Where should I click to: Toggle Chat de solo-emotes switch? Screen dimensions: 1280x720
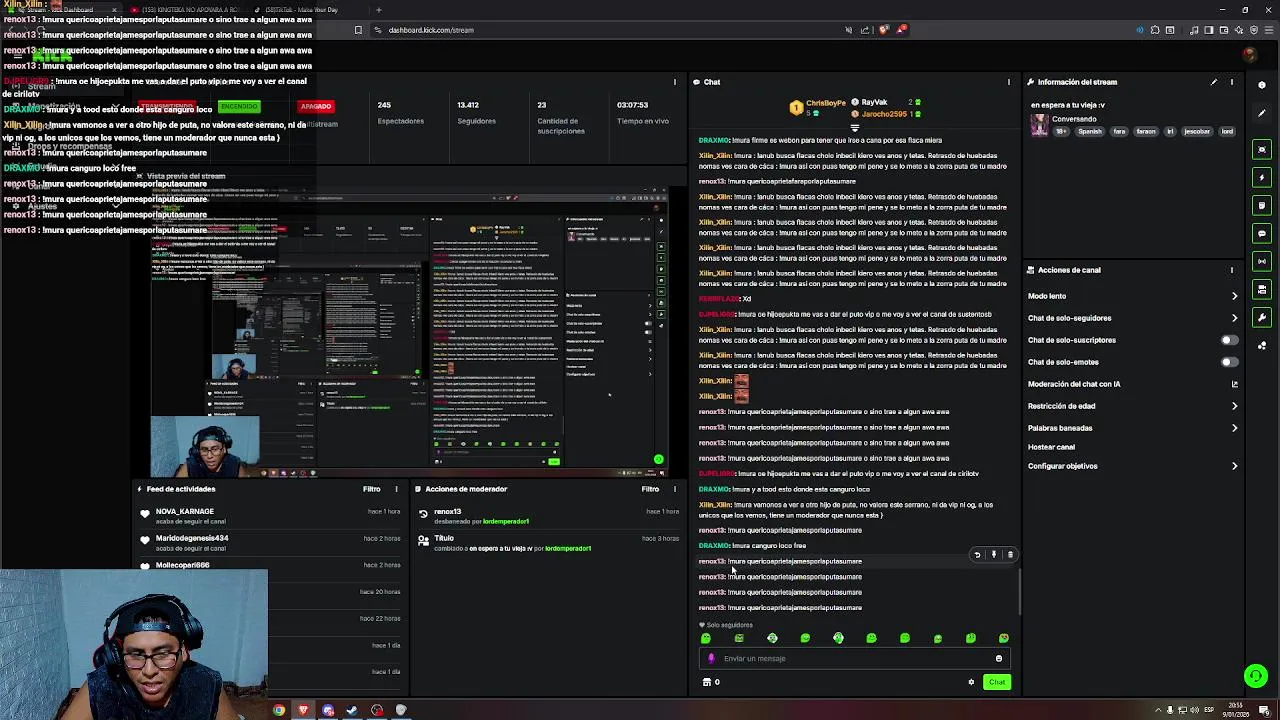pos(1230,362)
